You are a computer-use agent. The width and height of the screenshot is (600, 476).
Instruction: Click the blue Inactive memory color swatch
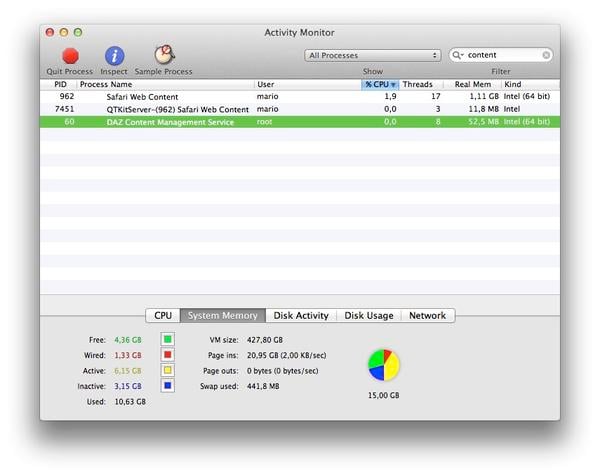click(168, 385)
